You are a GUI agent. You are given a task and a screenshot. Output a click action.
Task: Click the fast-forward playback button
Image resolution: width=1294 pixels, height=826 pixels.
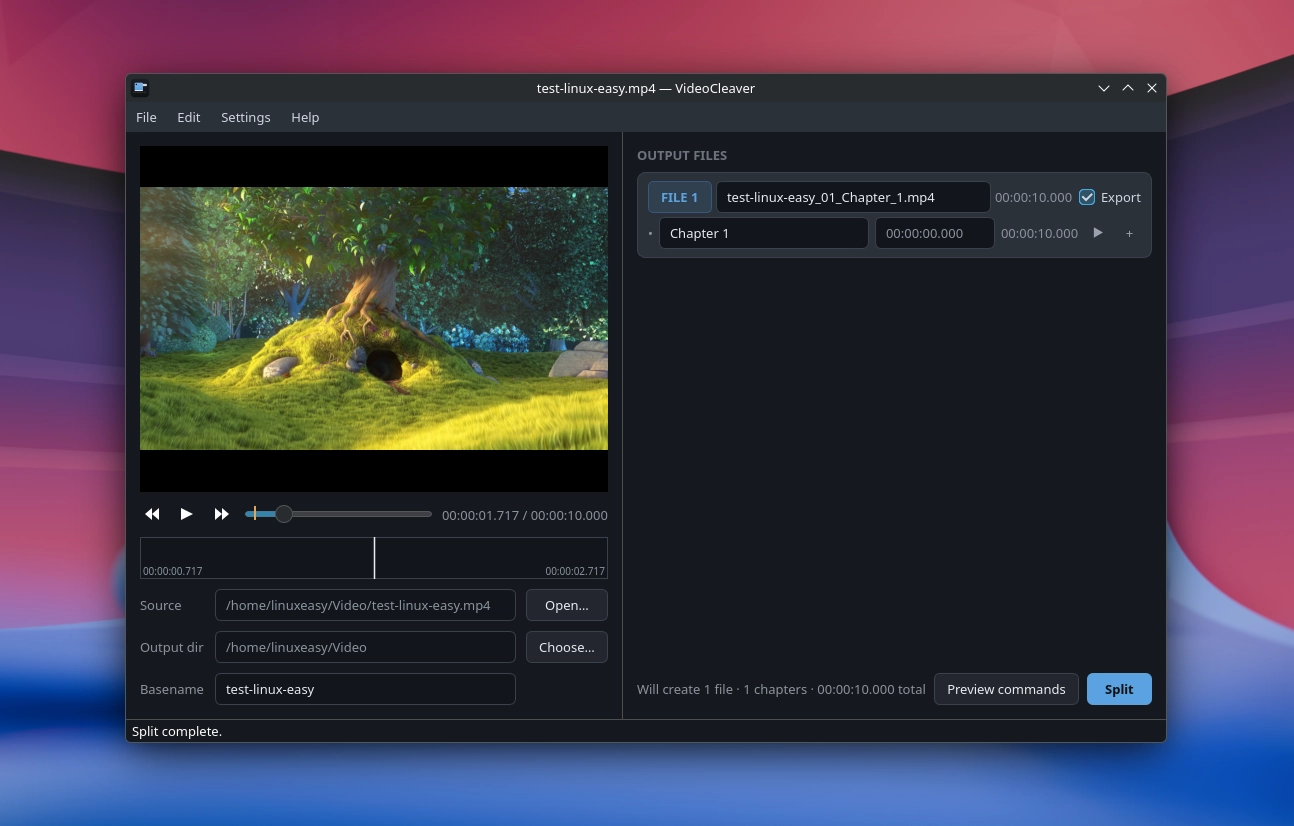click(221, 514)
